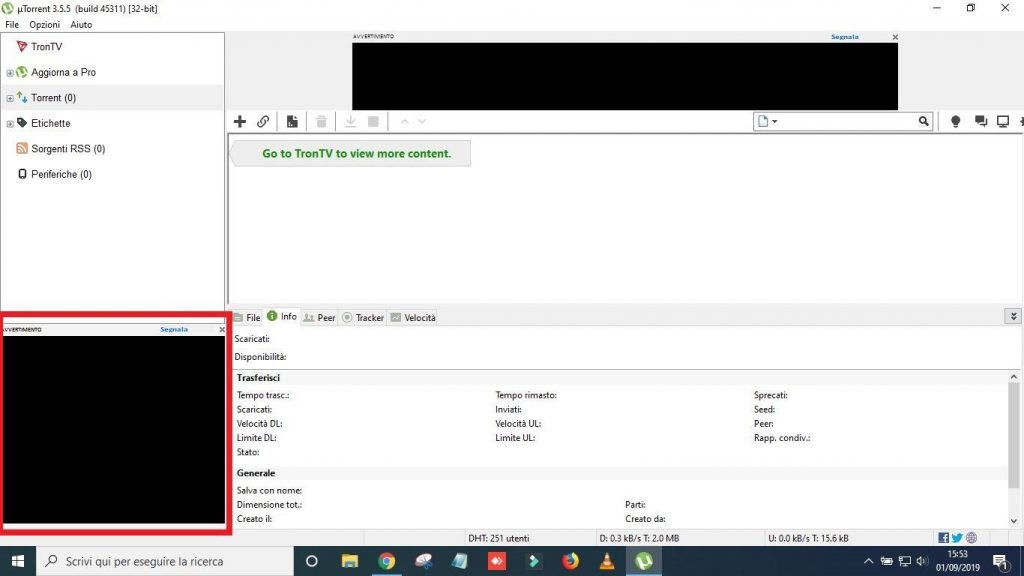This screenshot has width=1024, height=576.
Task: Open the lightbulb bundles icon
Action: 955,121
